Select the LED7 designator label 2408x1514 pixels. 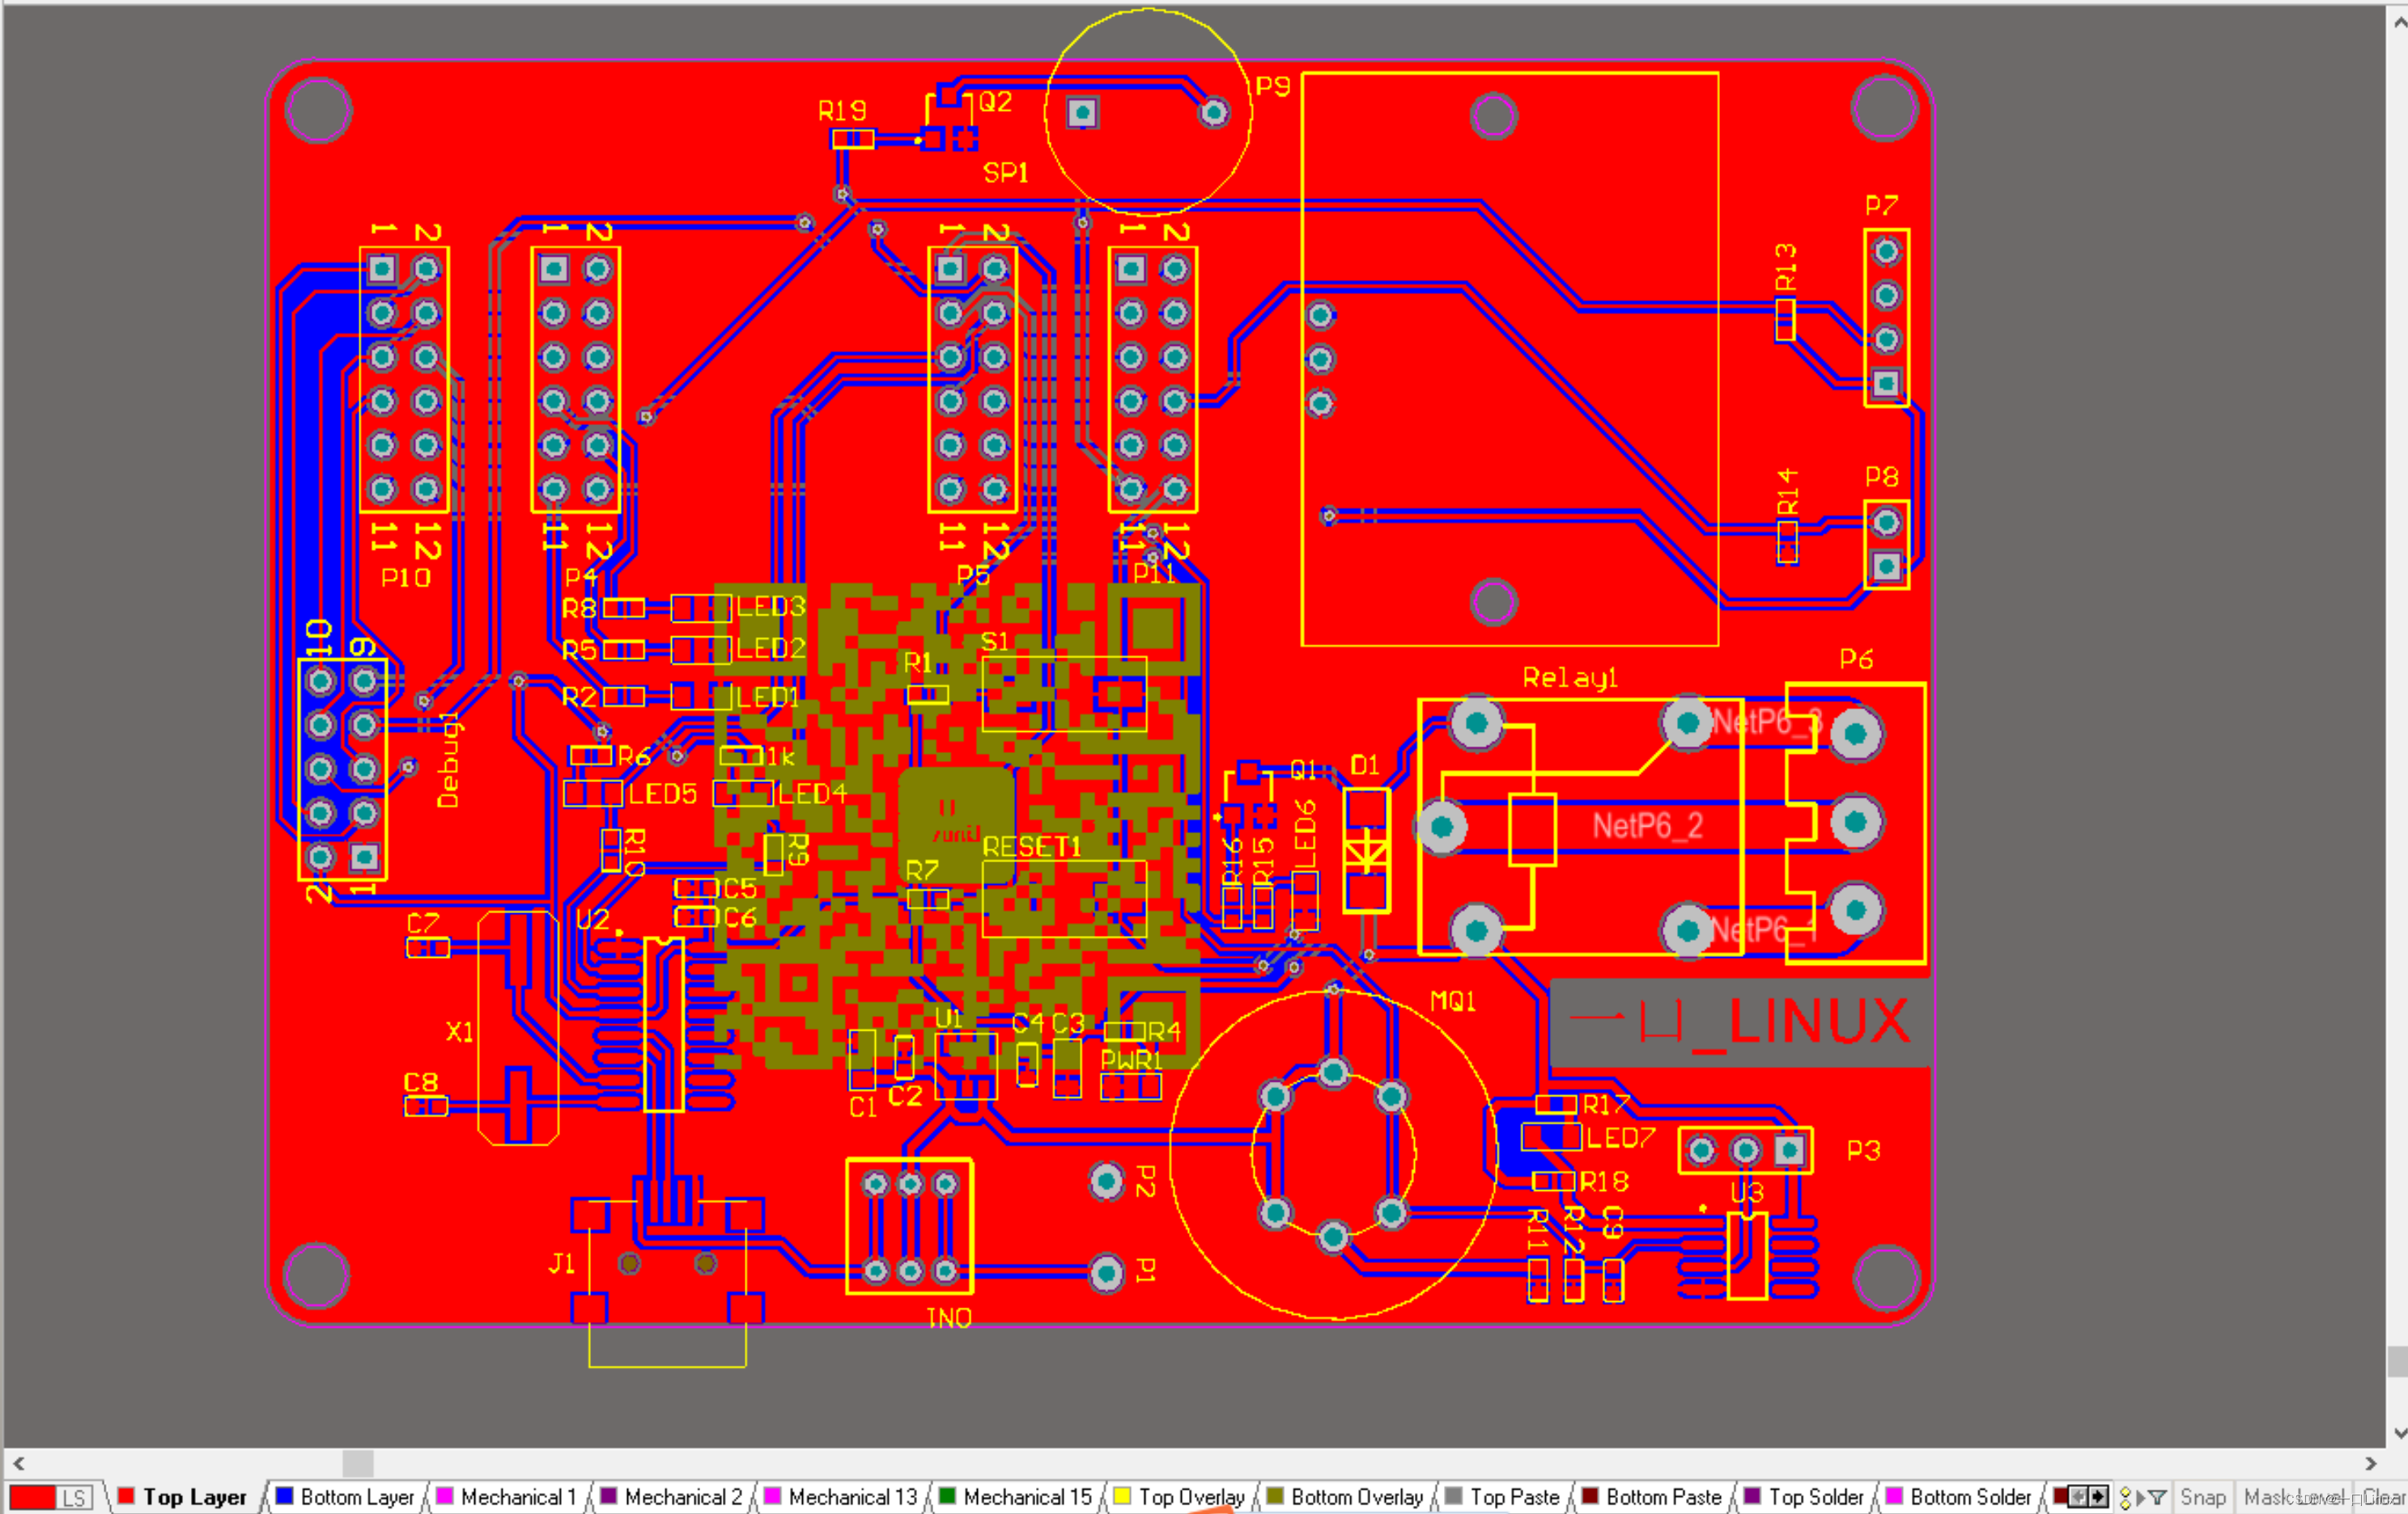point(1620,1137)
